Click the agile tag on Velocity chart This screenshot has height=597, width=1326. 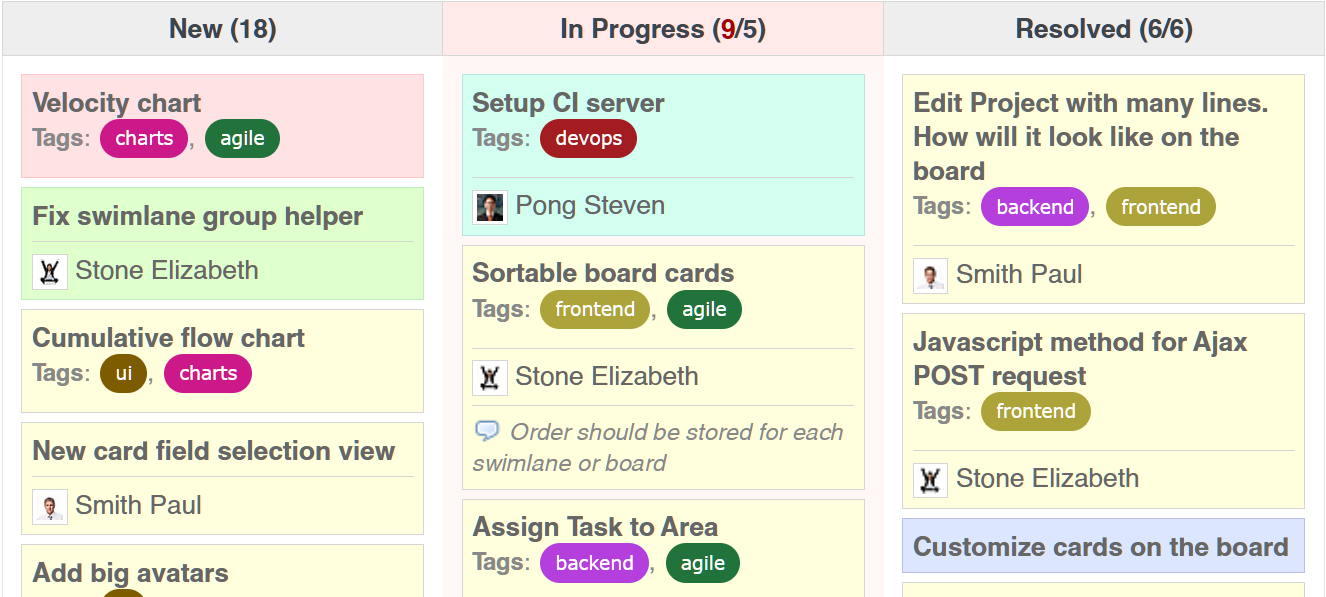(242, 139)
